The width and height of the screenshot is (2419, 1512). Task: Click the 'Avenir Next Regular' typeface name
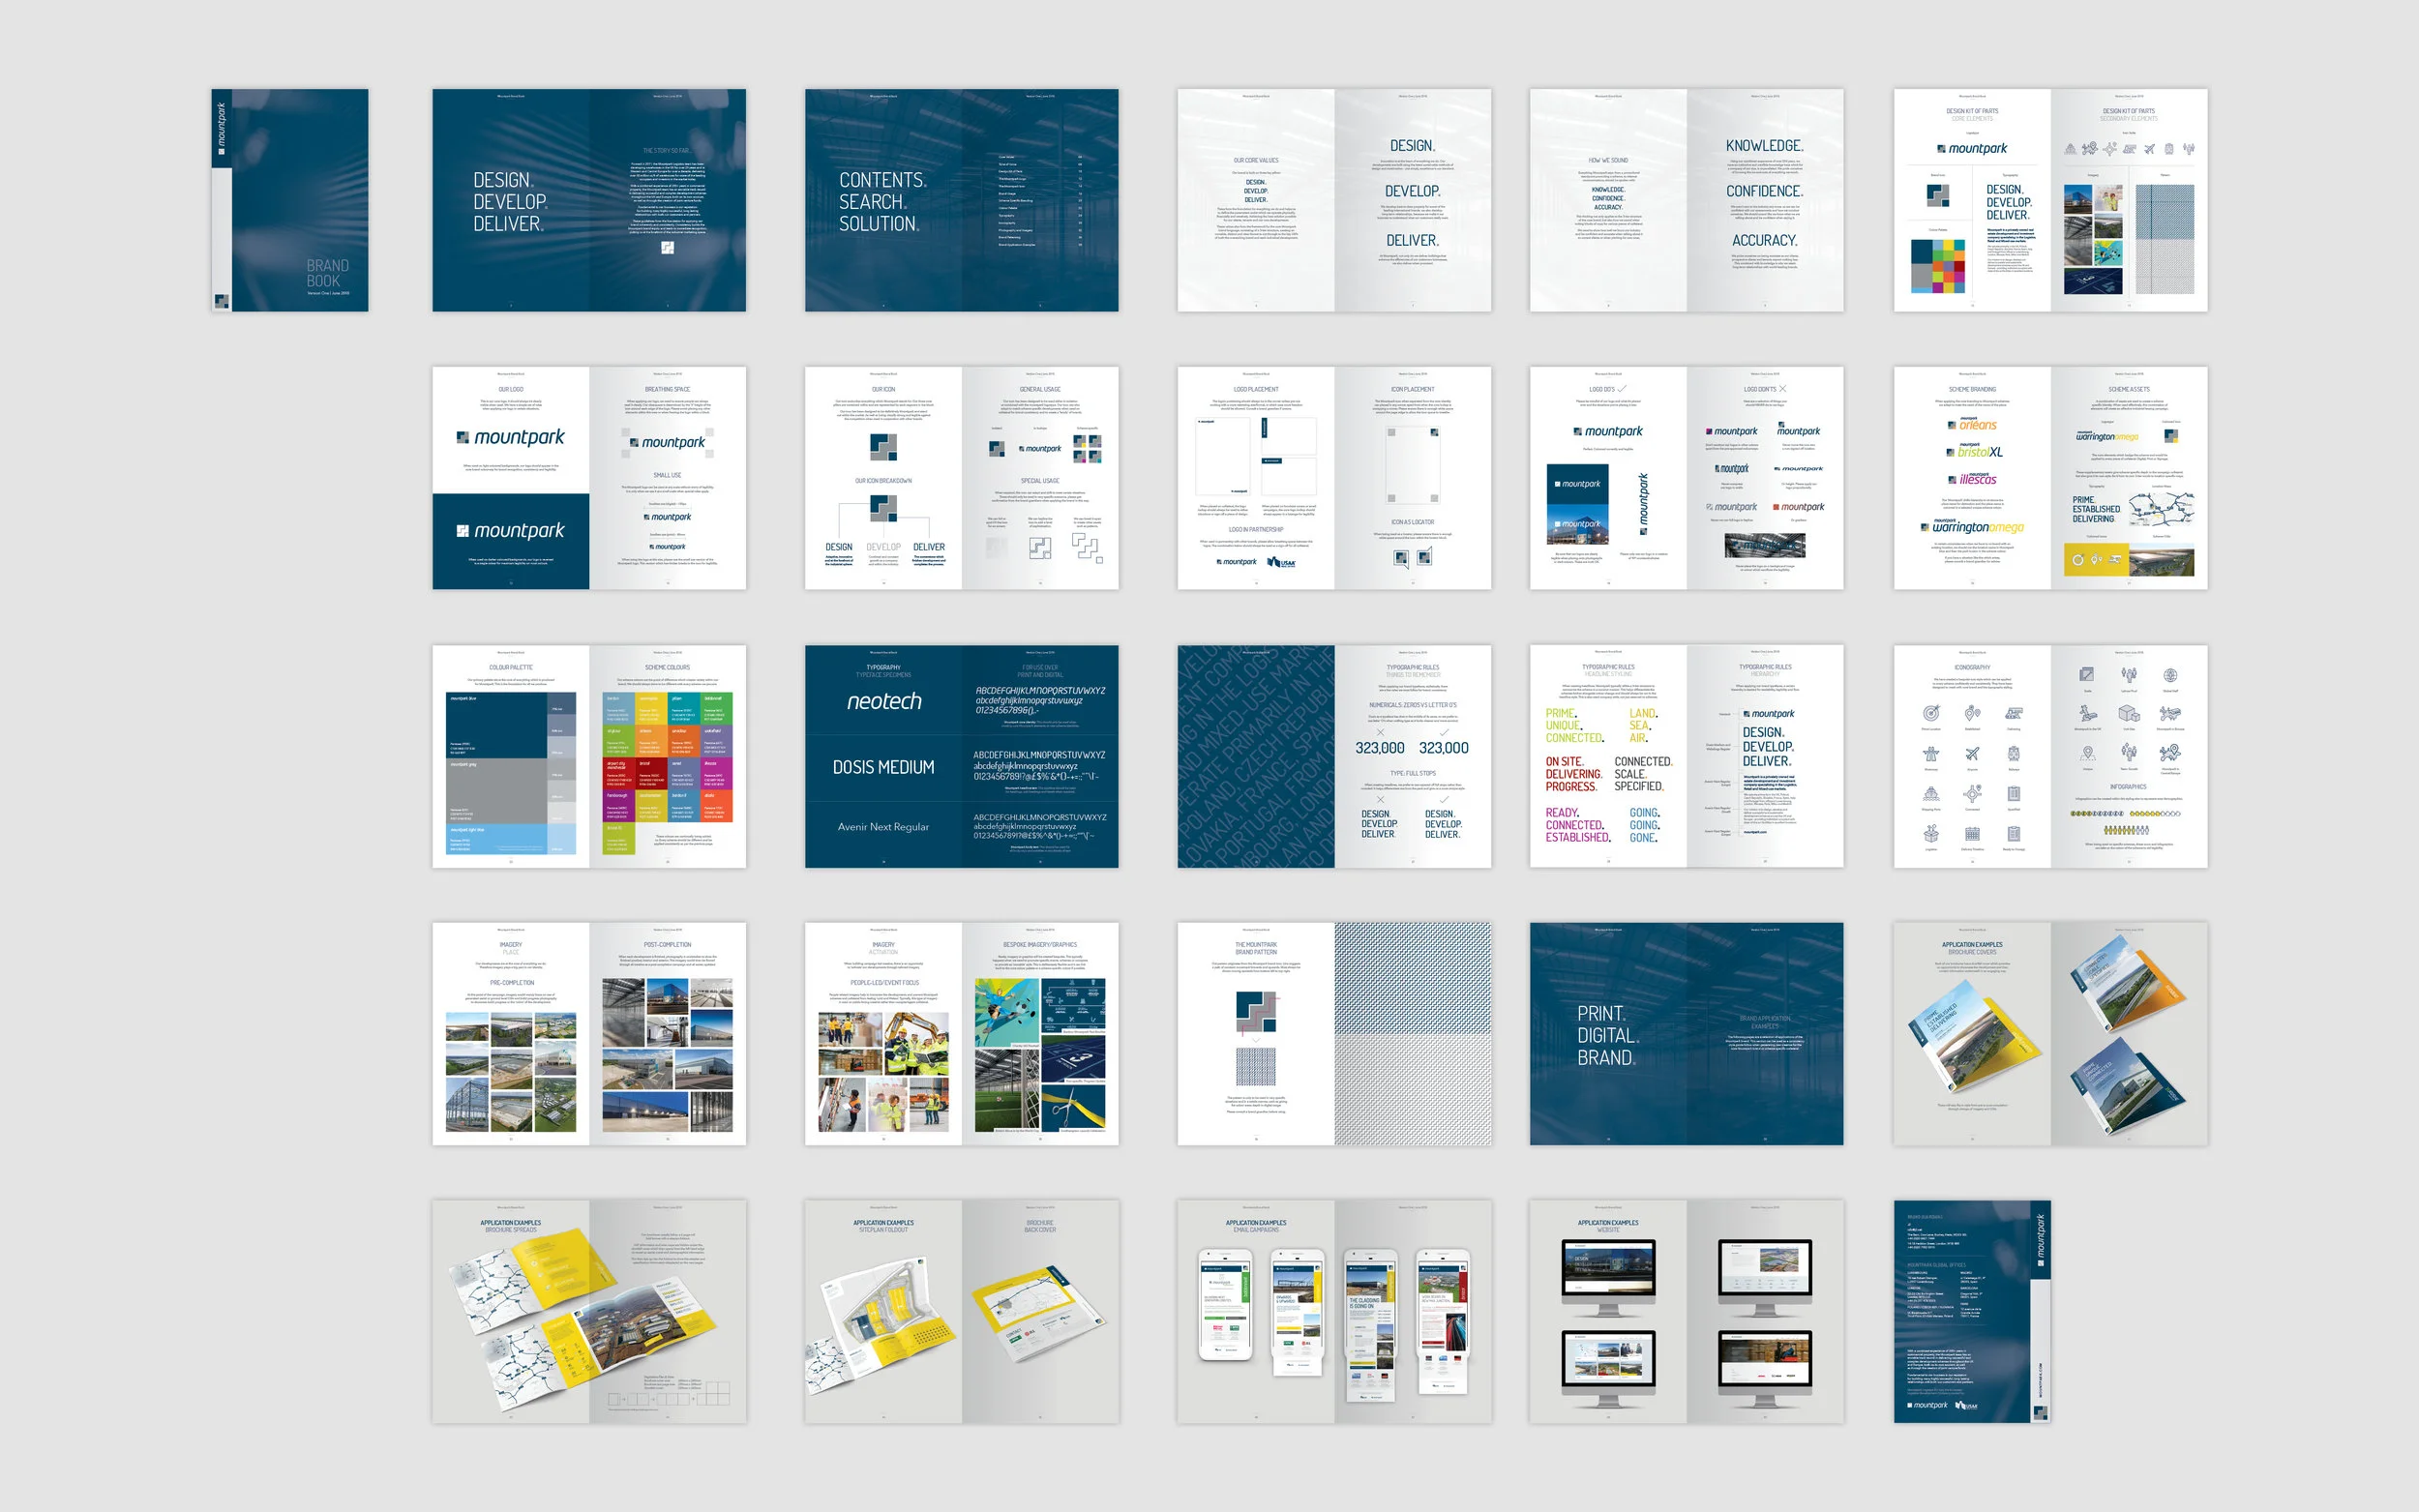884,827
